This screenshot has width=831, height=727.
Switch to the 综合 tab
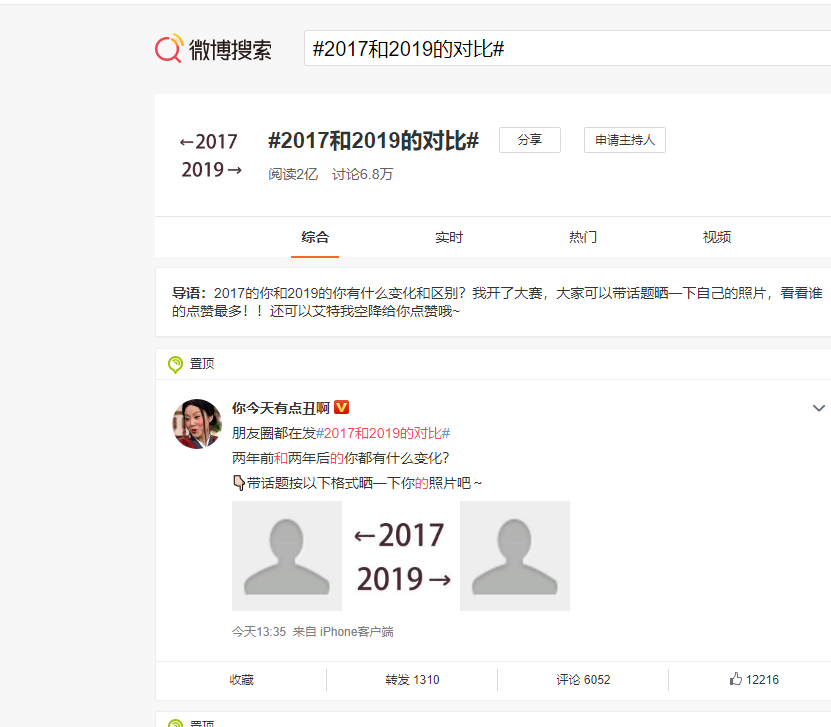(315, 237)
